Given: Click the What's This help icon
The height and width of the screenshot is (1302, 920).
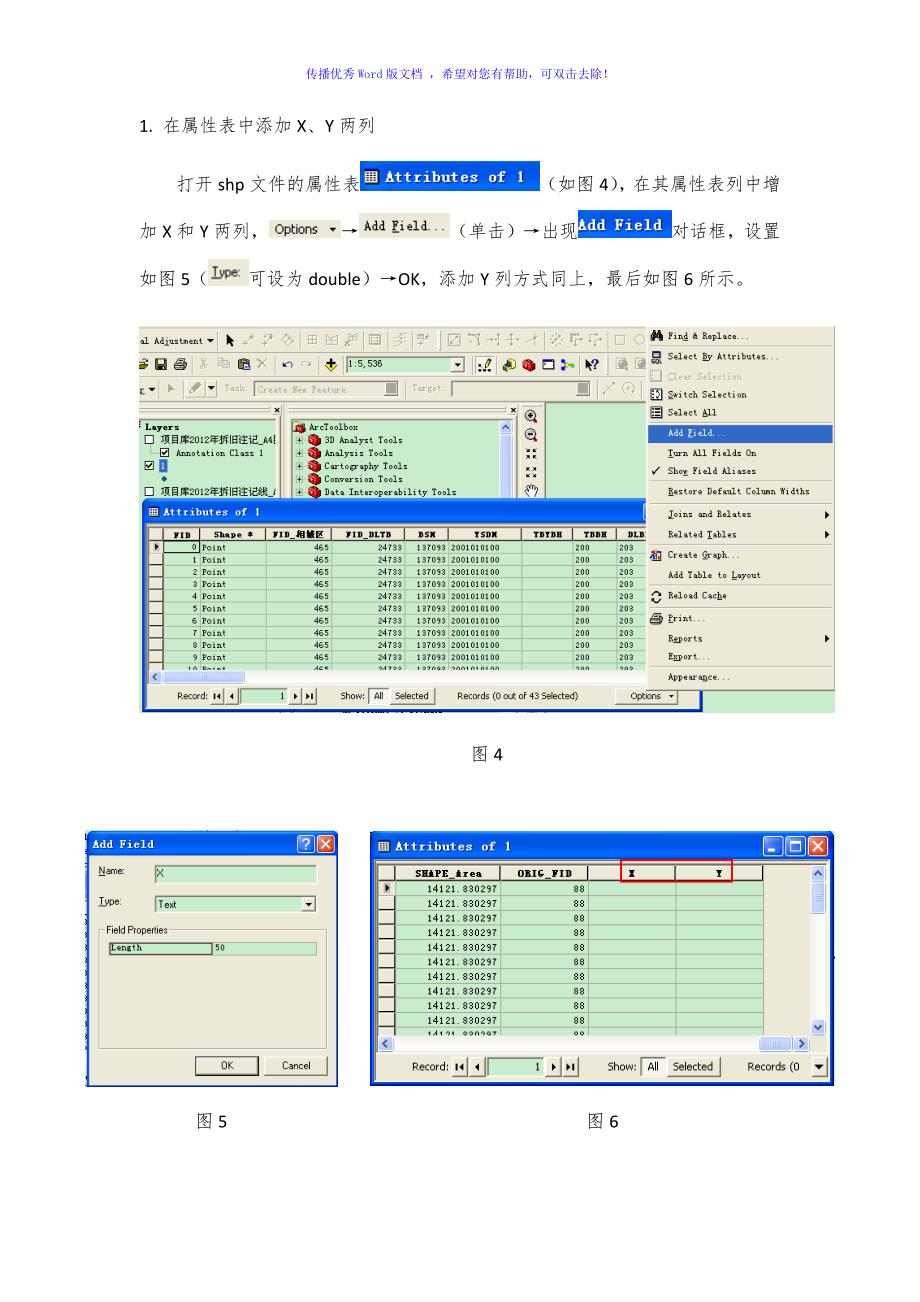Looking at the screenshot, I should [591, 364].
